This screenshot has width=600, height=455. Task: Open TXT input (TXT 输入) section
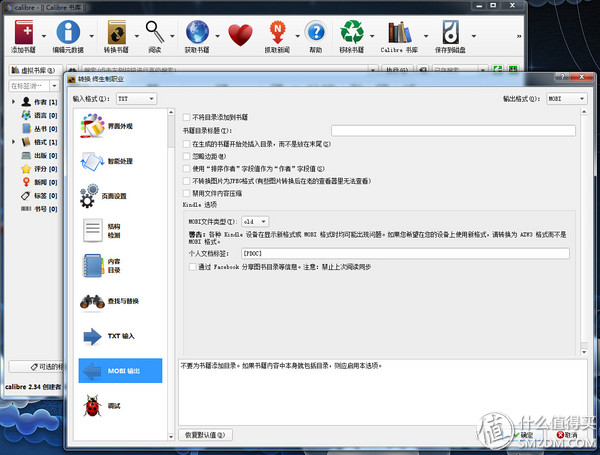[x=120, y=336]
